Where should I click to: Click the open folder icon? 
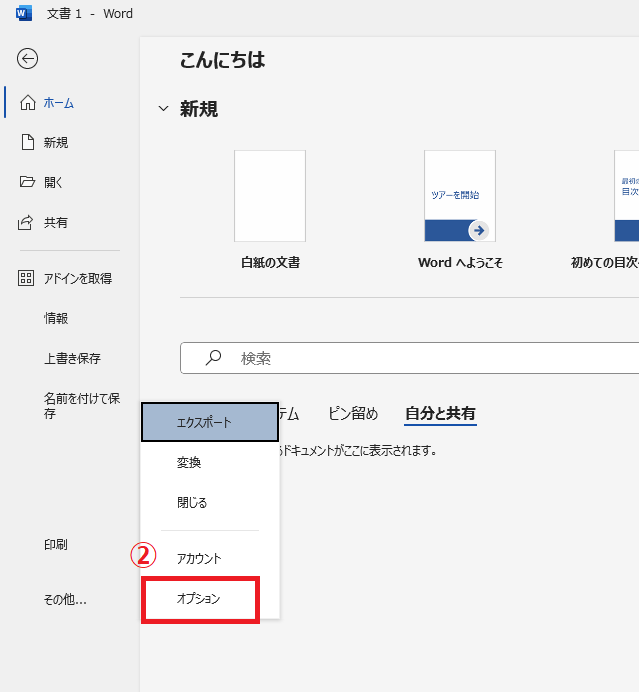[x=27, y=182]
